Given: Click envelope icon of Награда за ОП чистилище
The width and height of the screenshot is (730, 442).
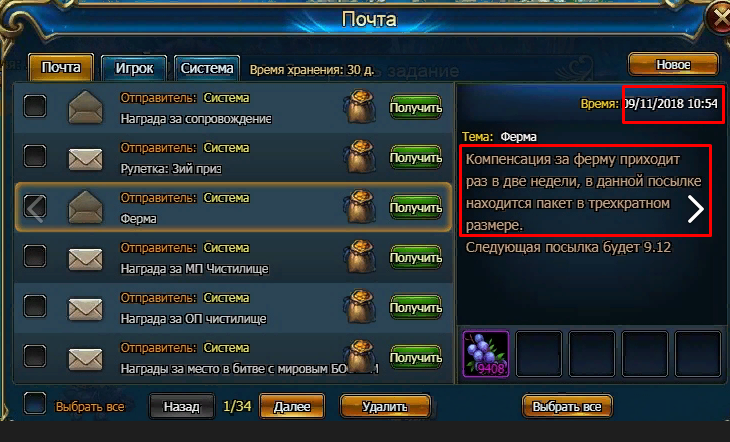Looking at the screenshot, I should point(85,309).
